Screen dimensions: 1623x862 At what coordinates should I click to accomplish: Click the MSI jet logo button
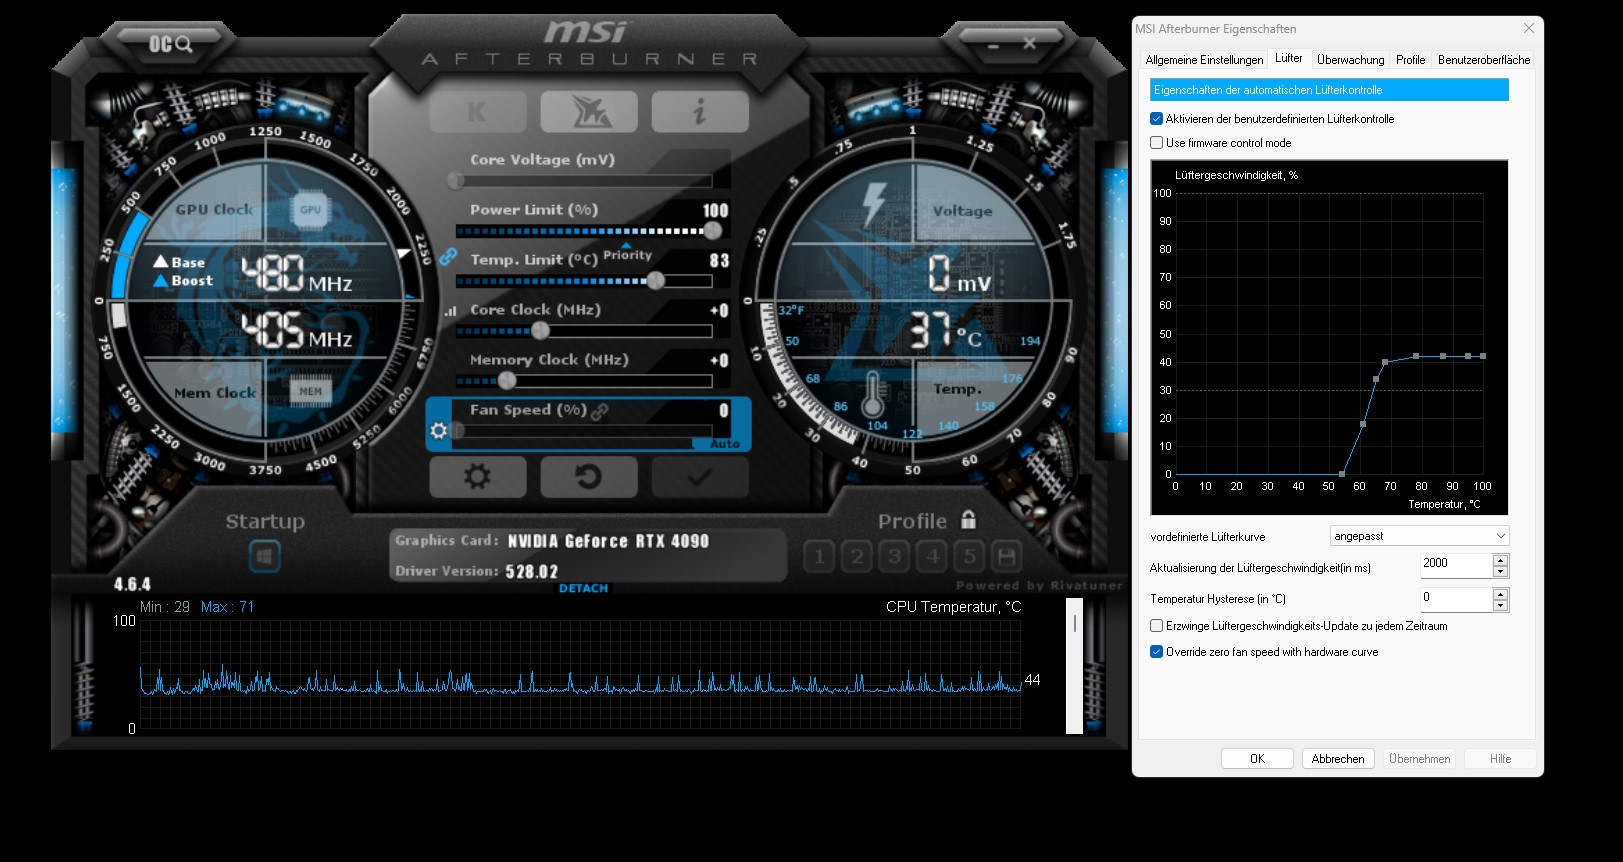(589, 112)
